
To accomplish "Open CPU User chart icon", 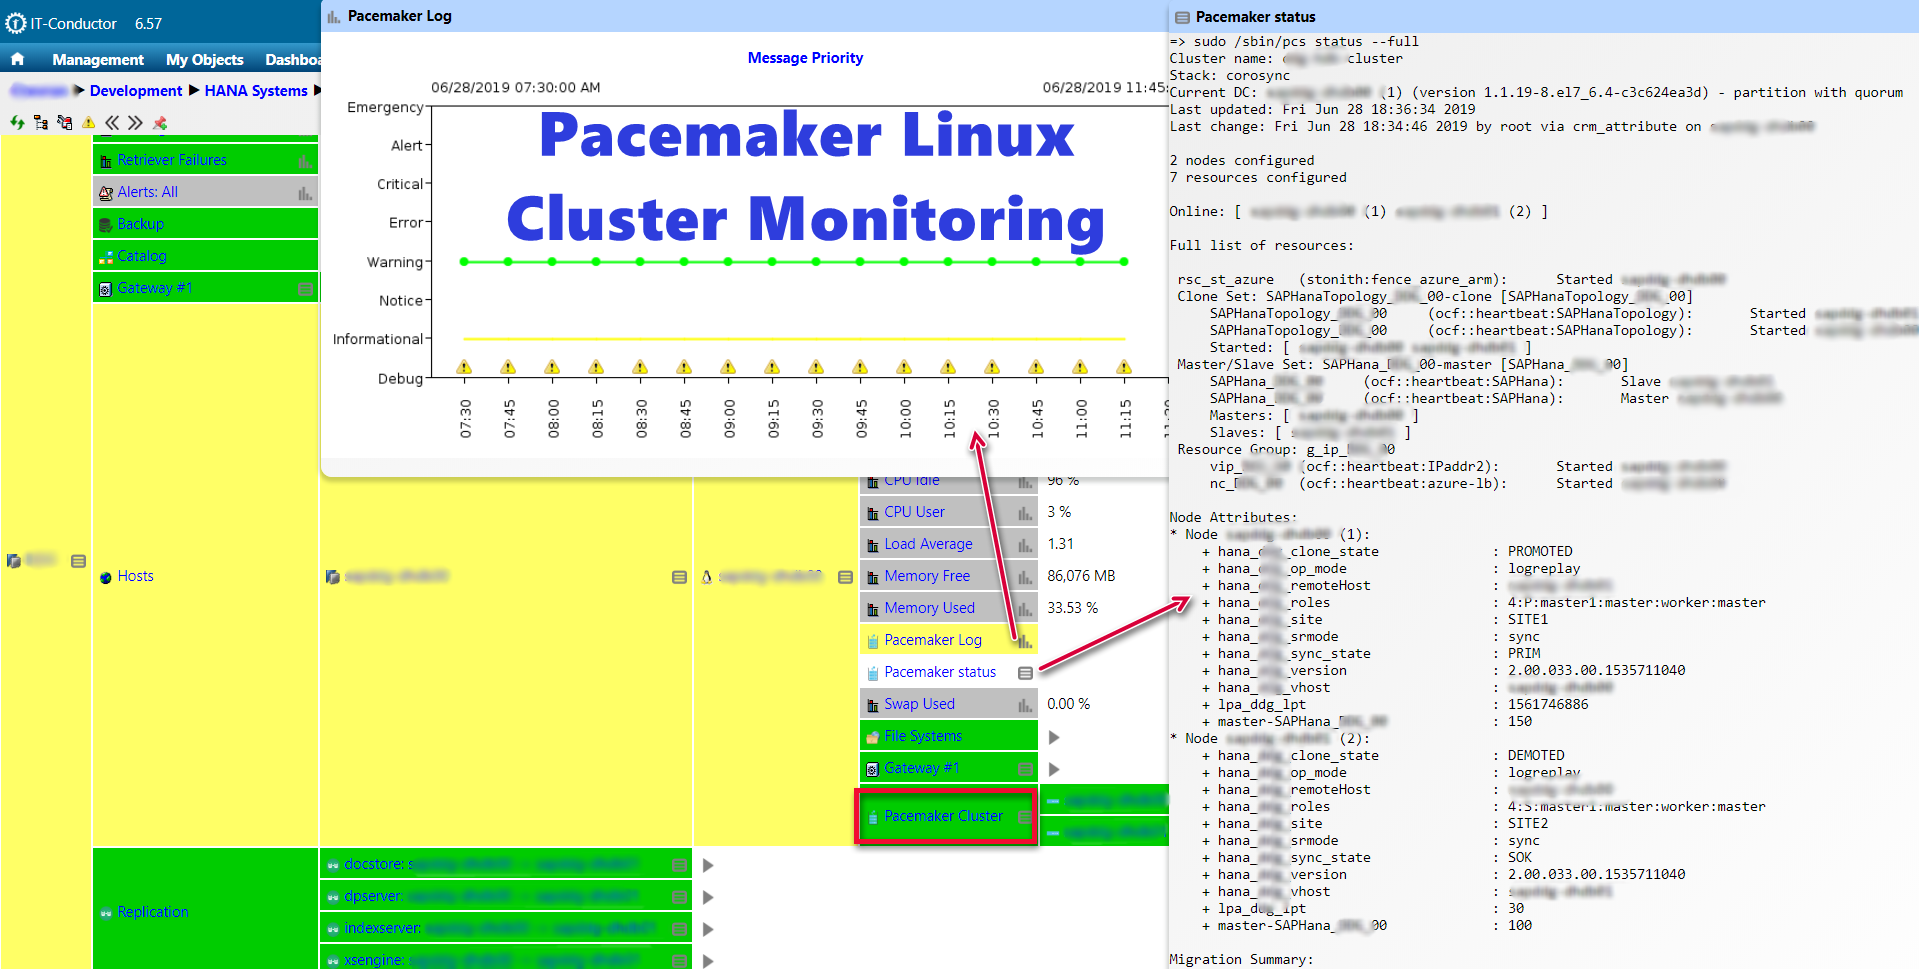I will [x=1025, y=512].
